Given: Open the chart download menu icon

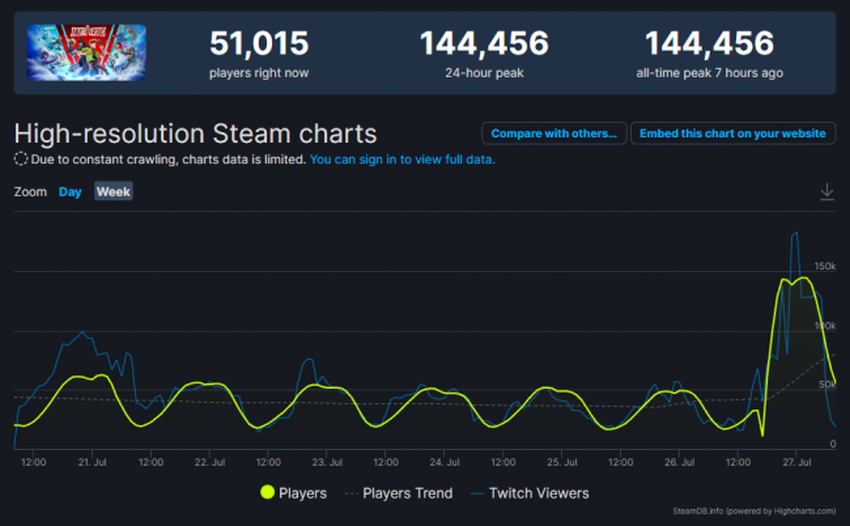Looking at the screenshot, I should point(827,192).
